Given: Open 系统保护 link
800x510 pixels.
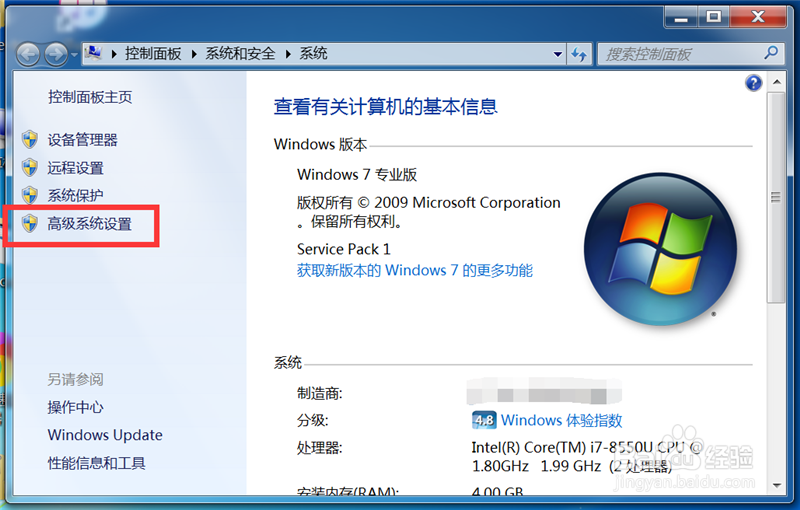Looking at the screenshot, I should pos(76,195).
